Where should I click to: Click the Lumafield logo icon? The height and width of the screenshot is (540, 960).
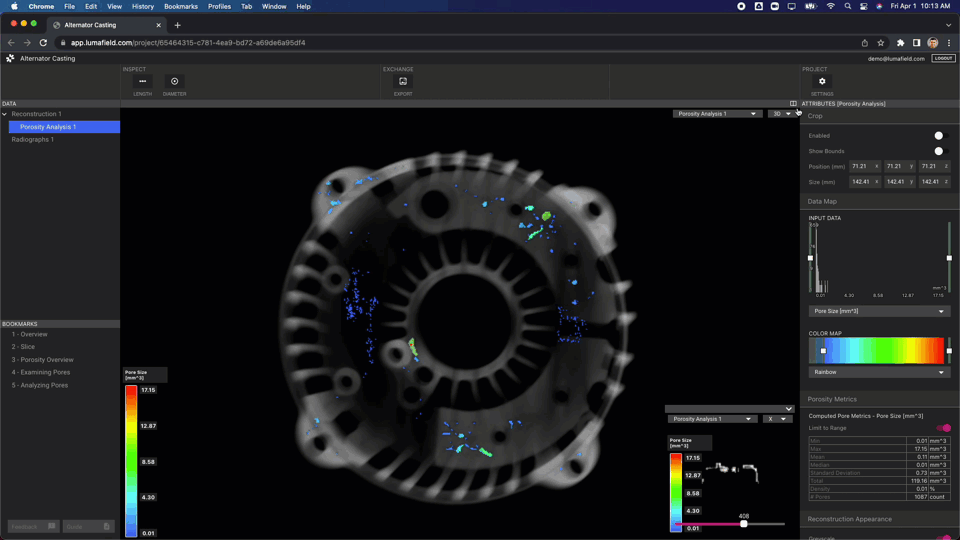point(10,58)
